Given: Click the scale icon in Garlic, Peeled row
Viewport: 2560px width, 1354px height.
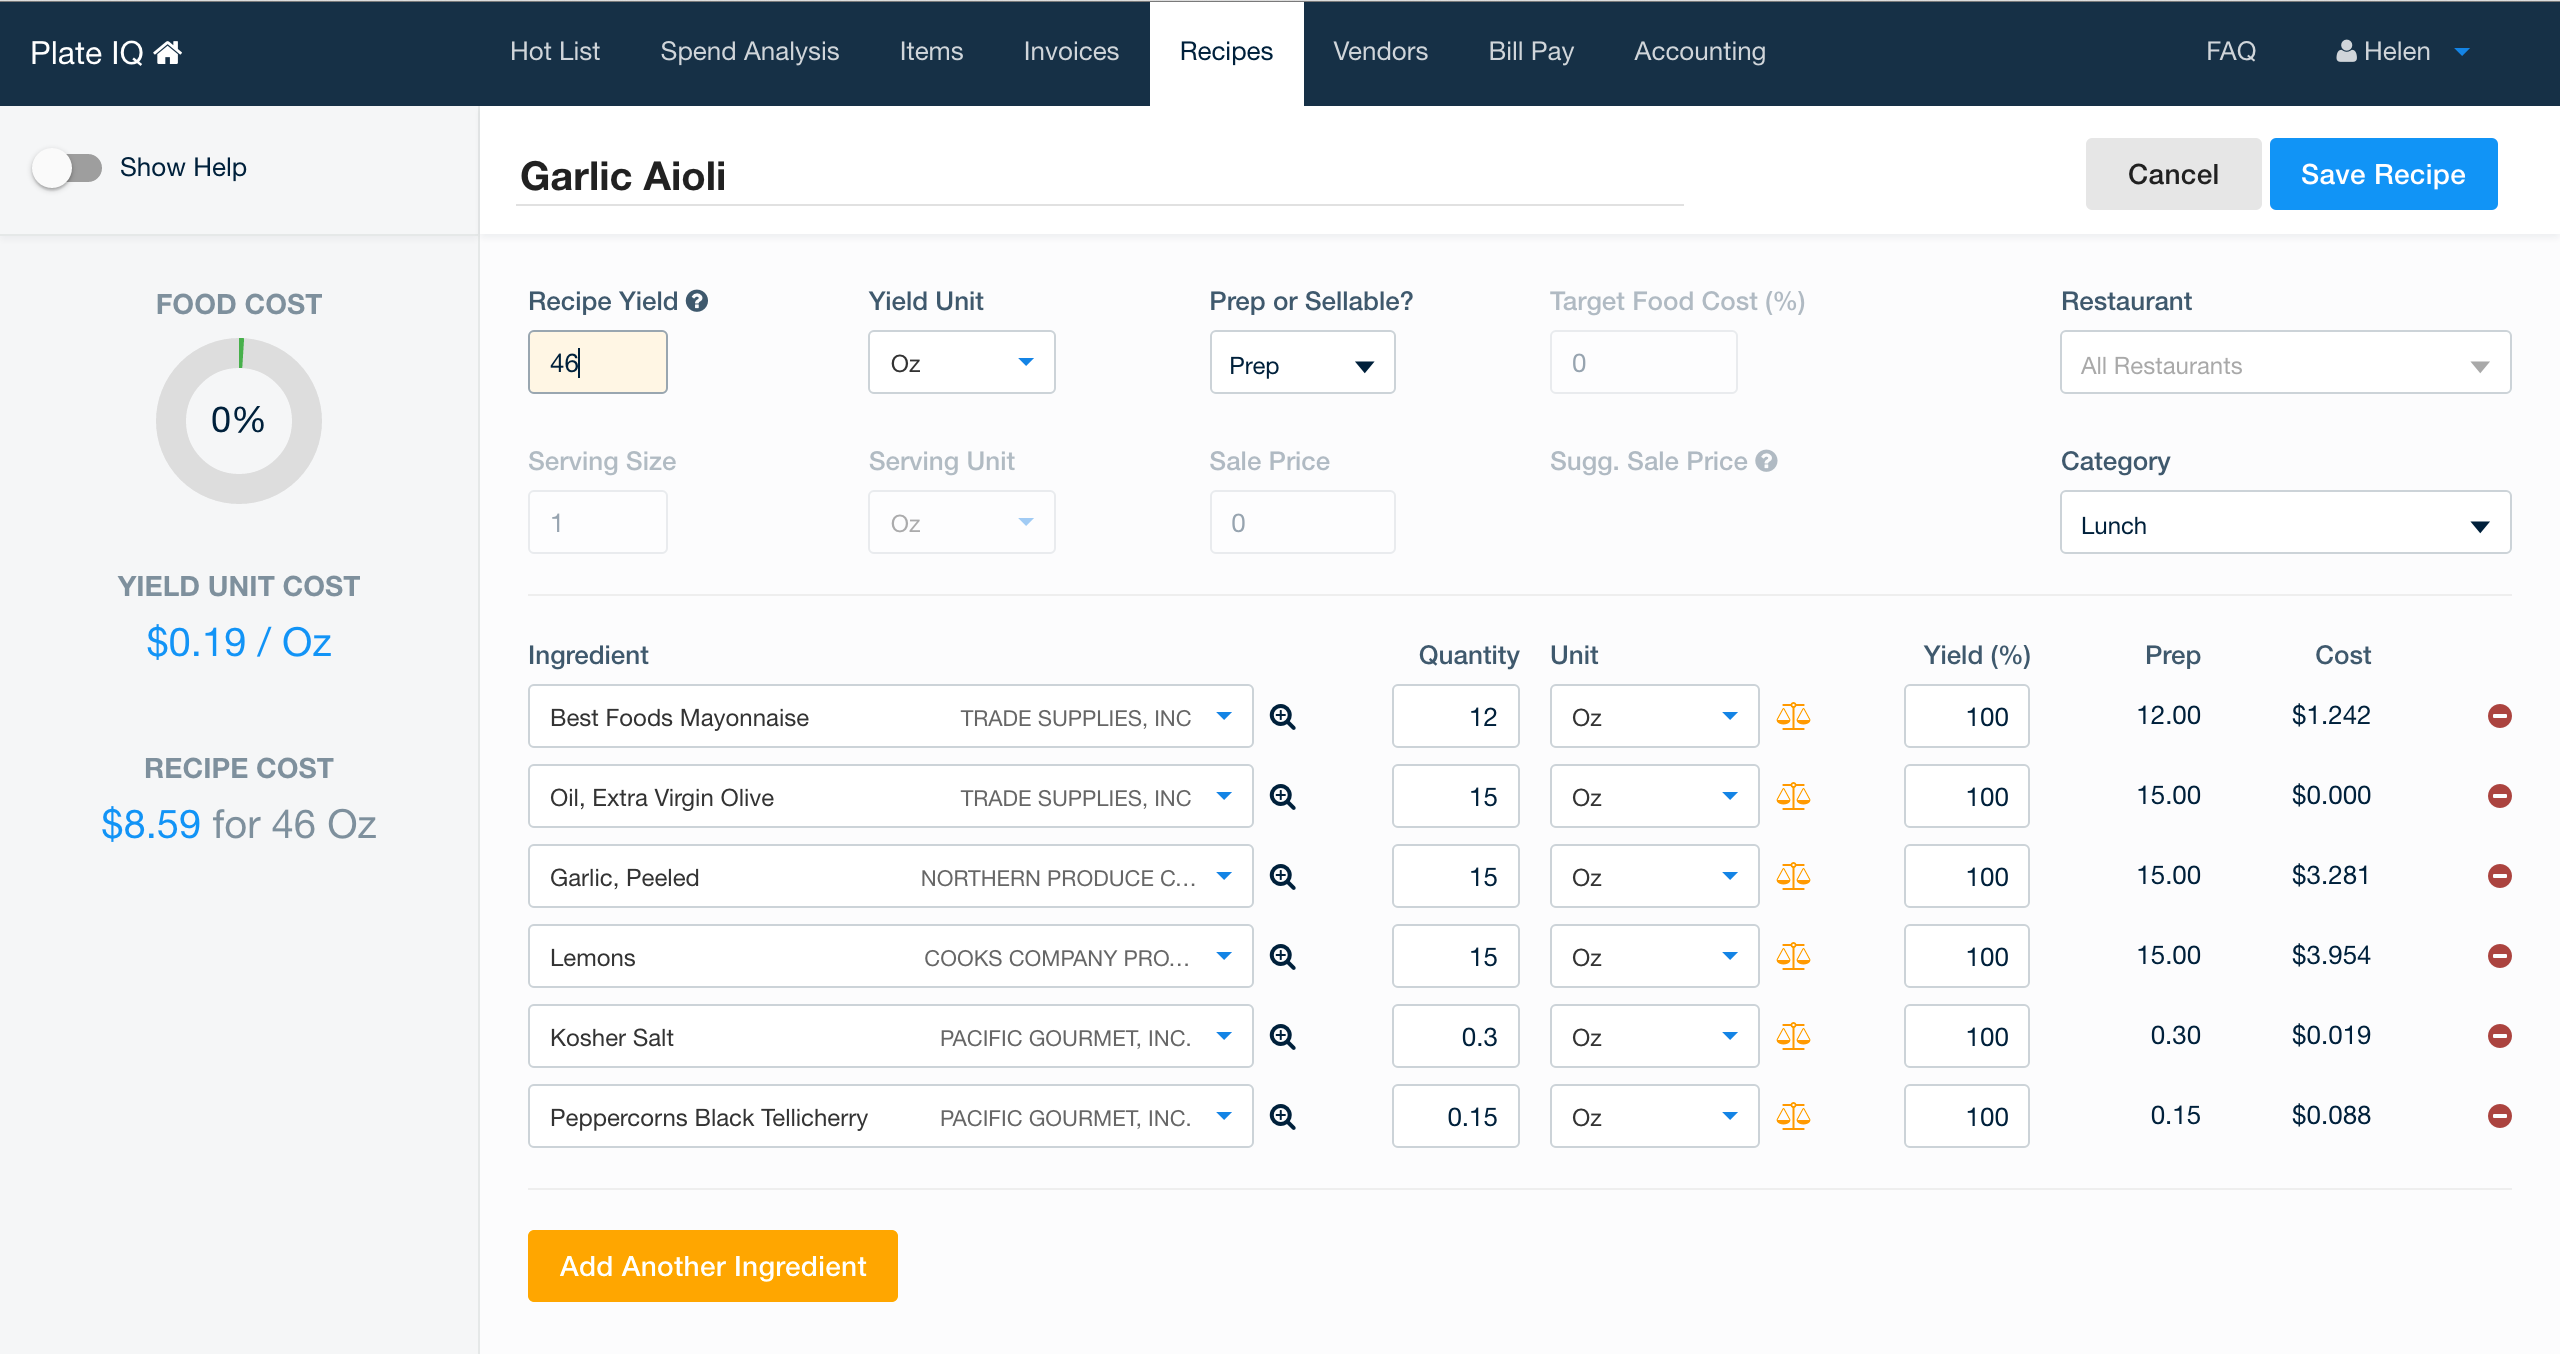Looking at the screenshot, I should point(1793,877).
